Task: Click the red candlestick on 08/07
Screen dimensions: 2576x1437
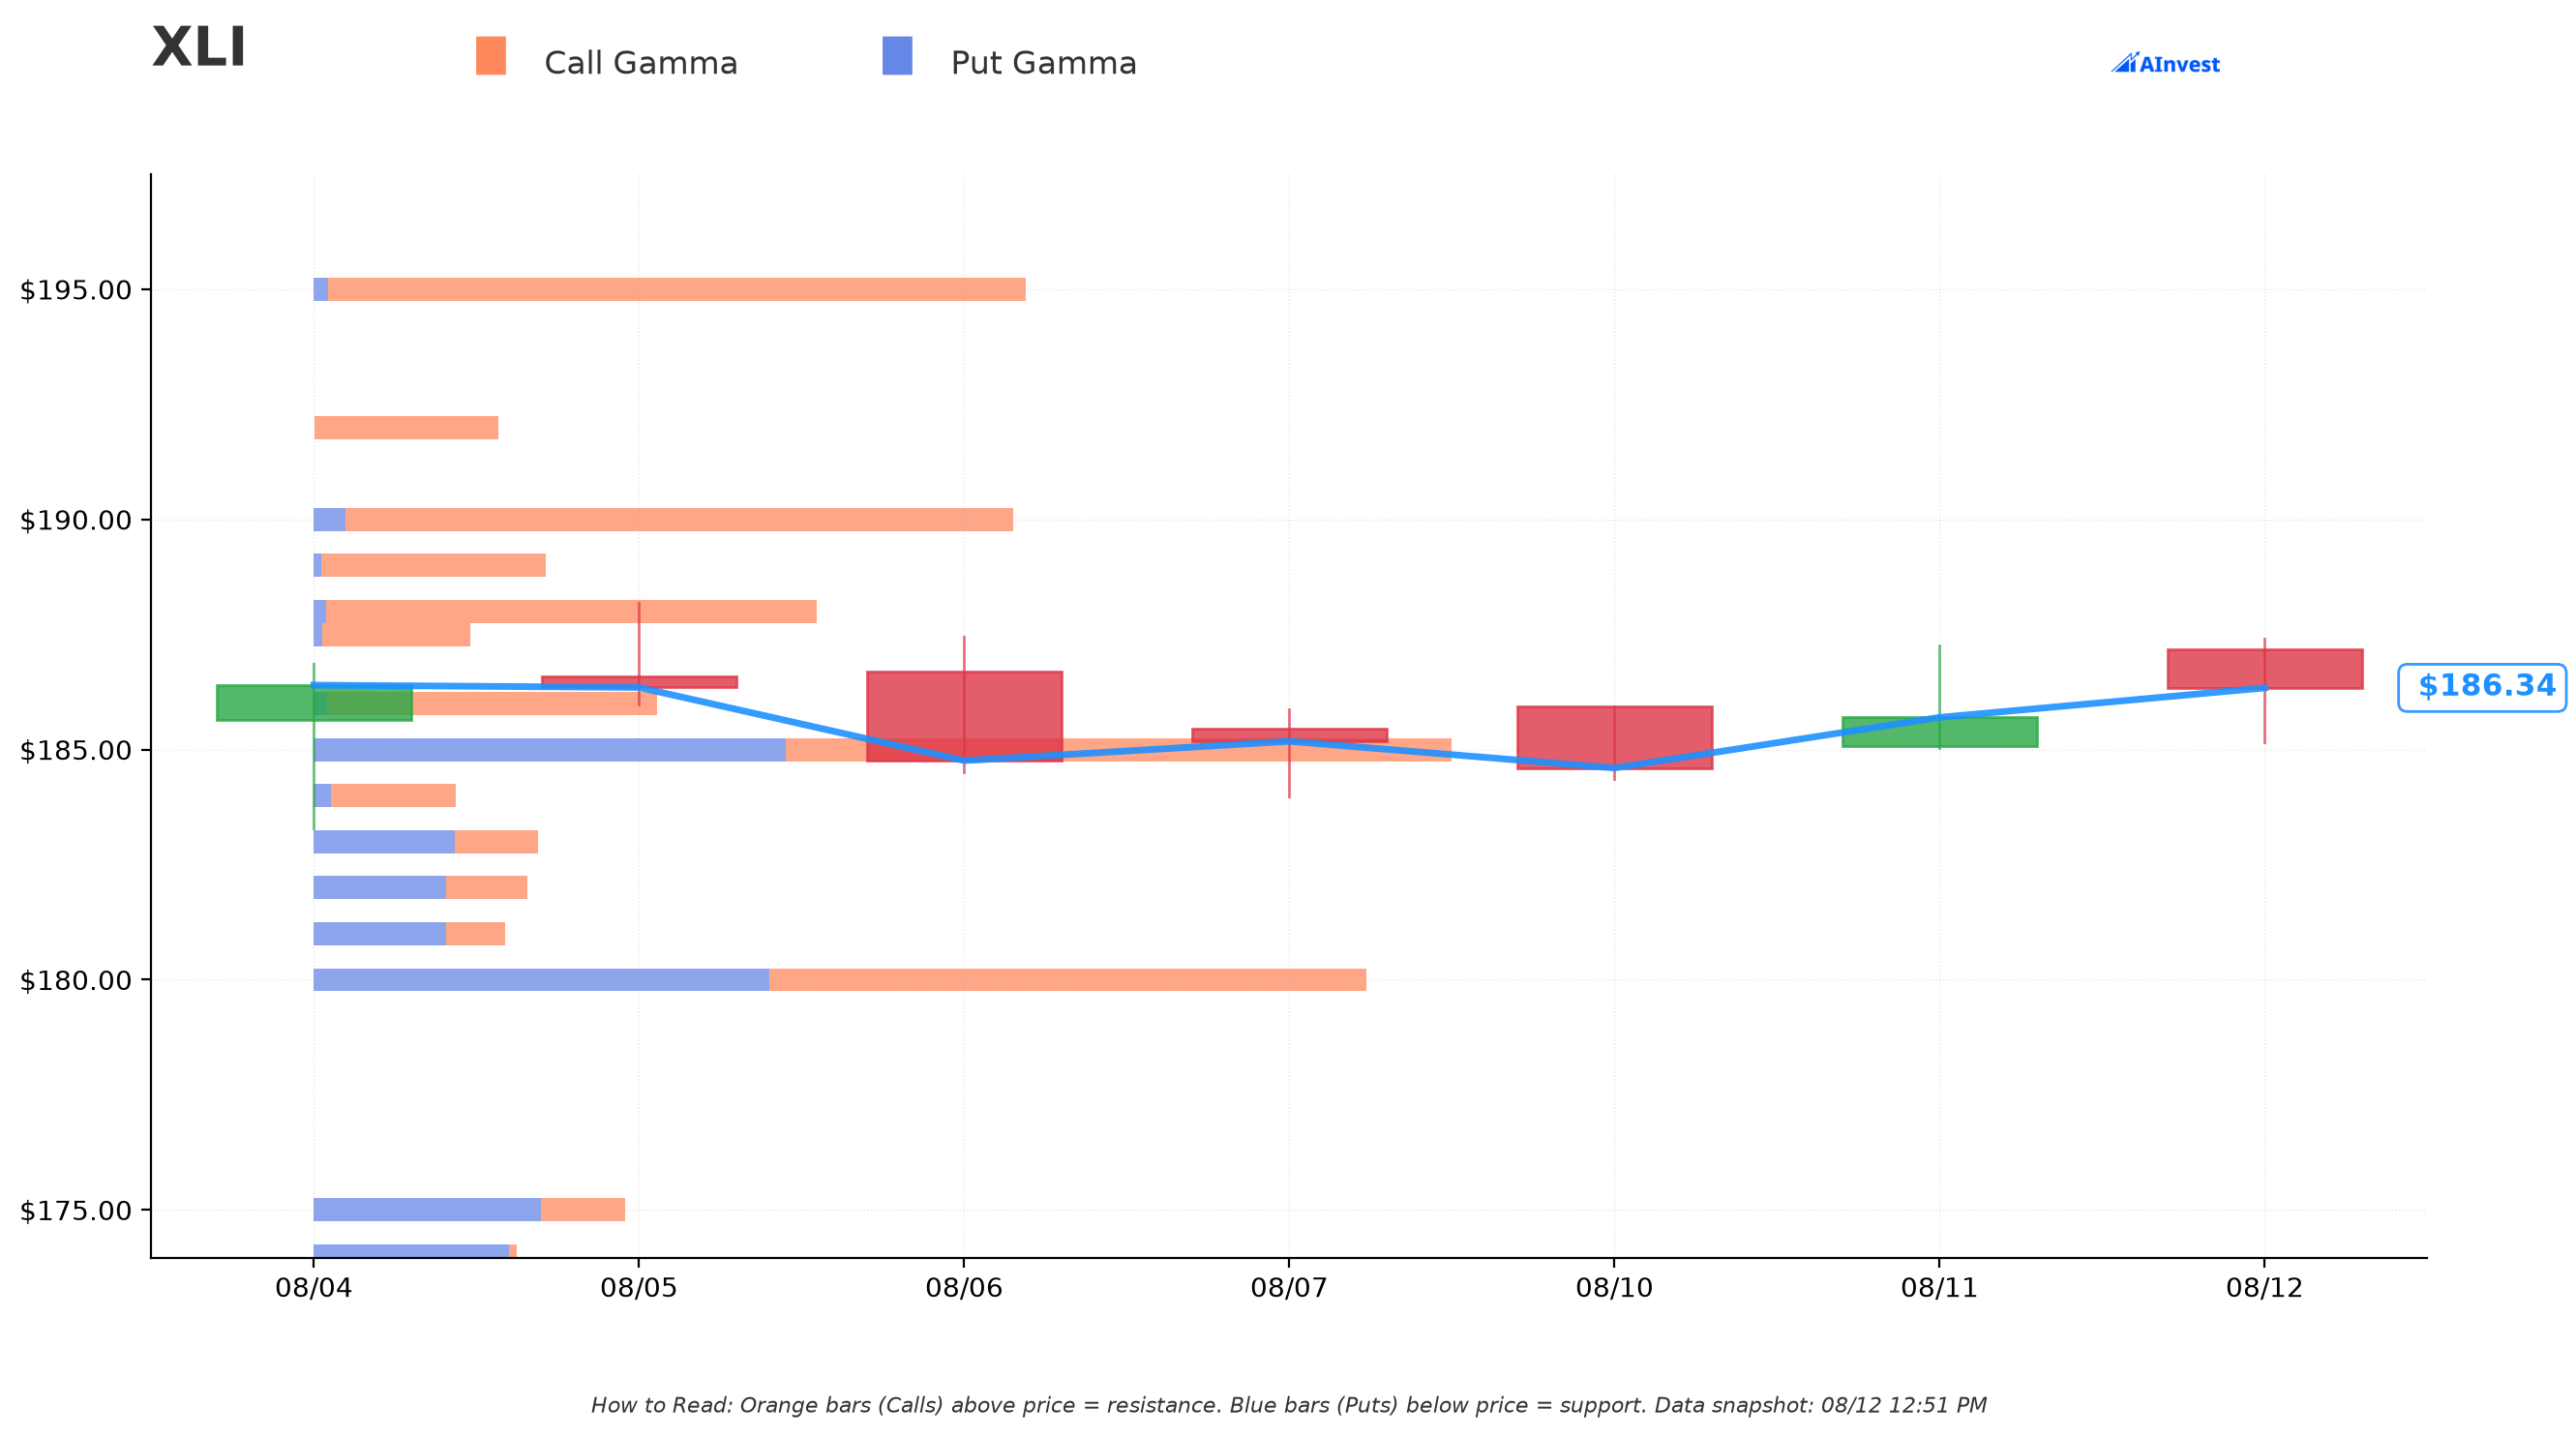Action: [1289, 736]
